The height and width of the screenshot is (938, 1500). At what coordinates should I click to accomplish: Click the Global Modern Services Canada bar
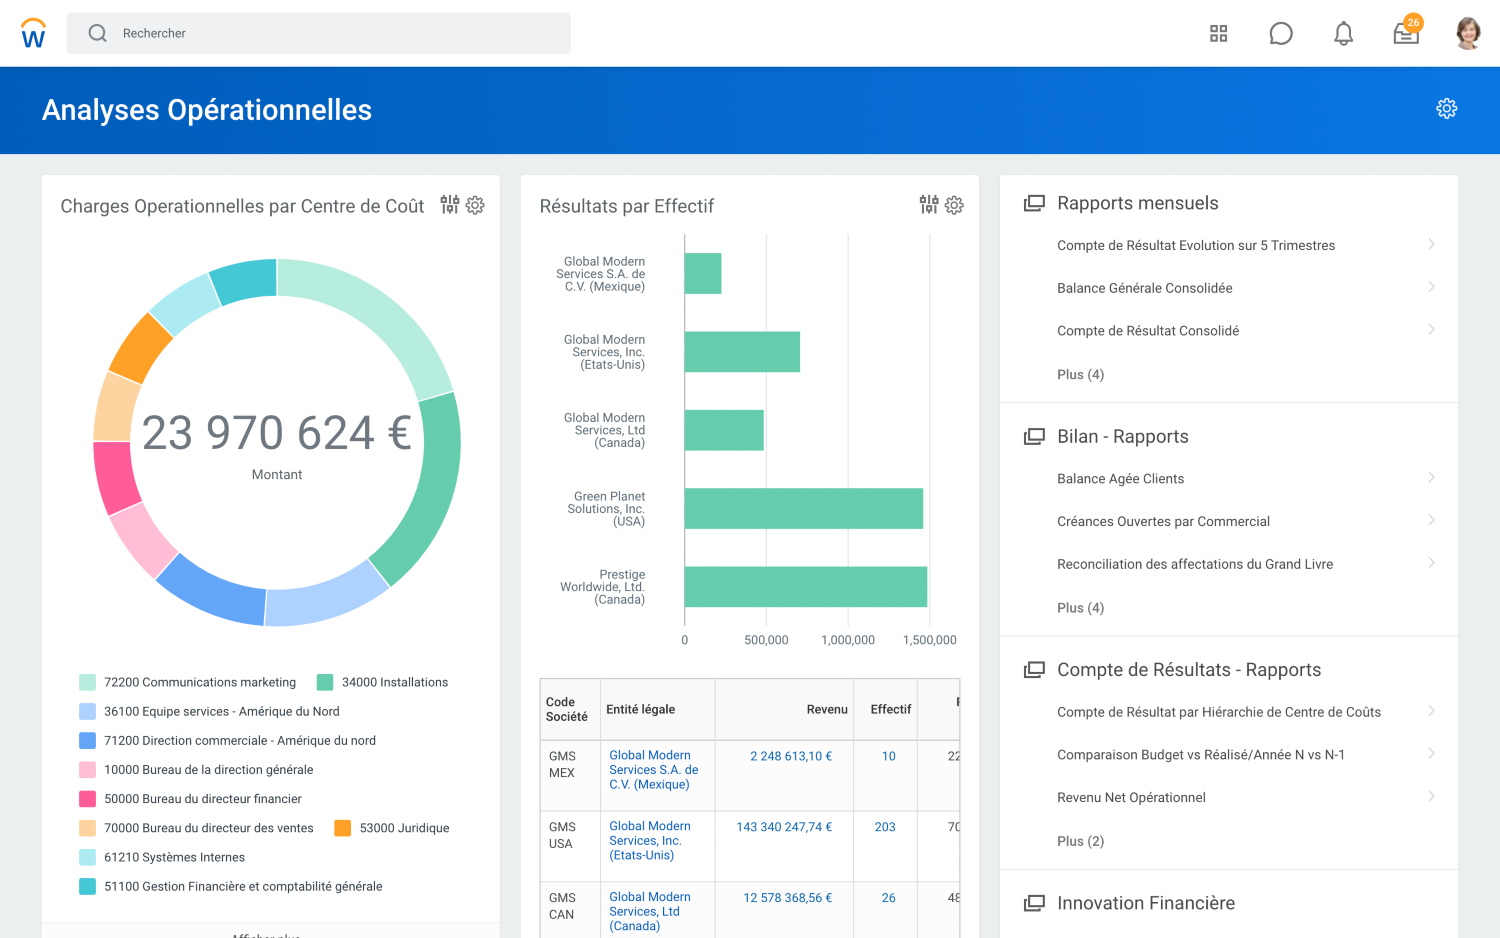coord(724,430)
